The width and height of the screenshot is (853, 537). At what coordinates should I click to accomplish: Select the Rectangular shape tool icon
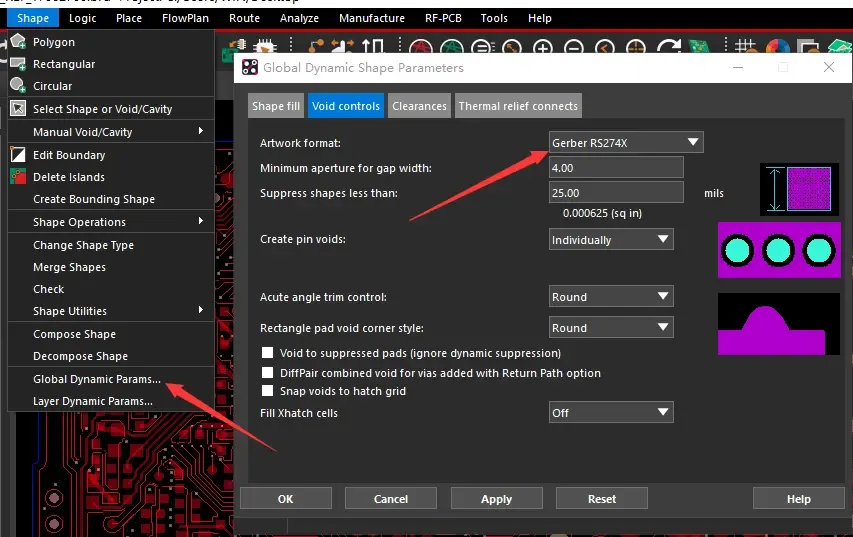pyautogui.click(x=18, y=64)
